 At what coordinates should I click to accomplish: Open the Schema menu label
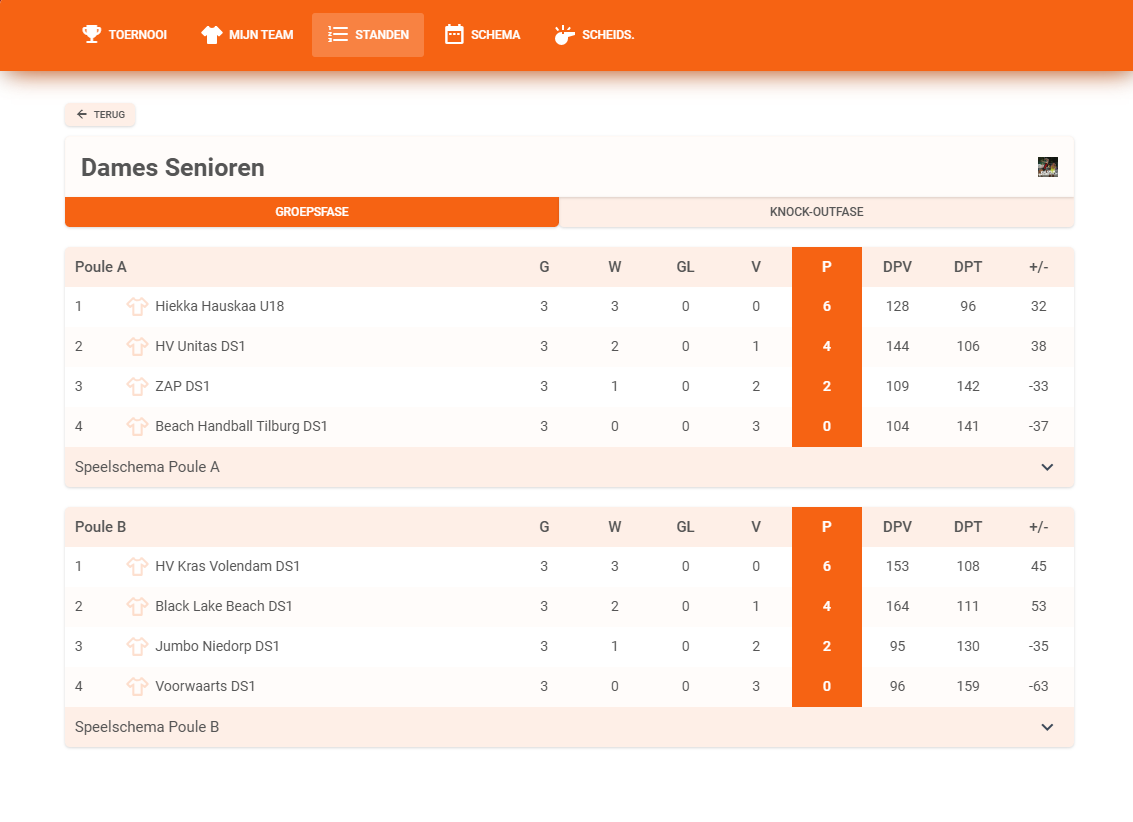(x=496, y=35)
